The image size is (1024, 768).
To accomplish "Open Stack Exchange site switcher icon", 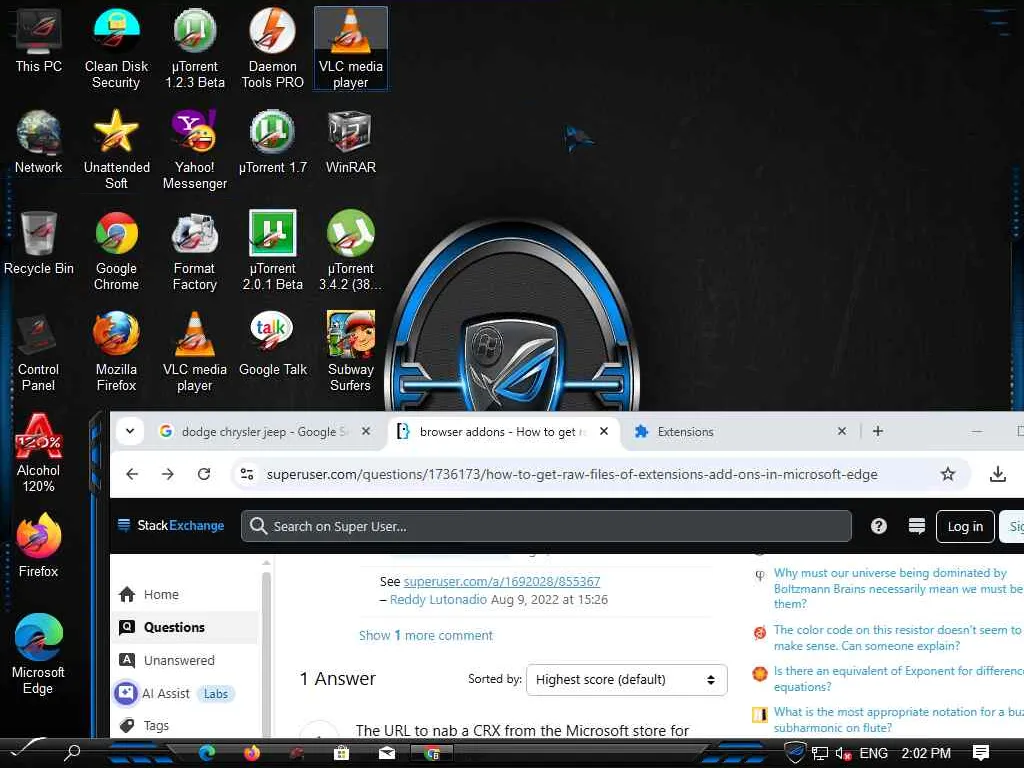I will [x=917, y=526].
